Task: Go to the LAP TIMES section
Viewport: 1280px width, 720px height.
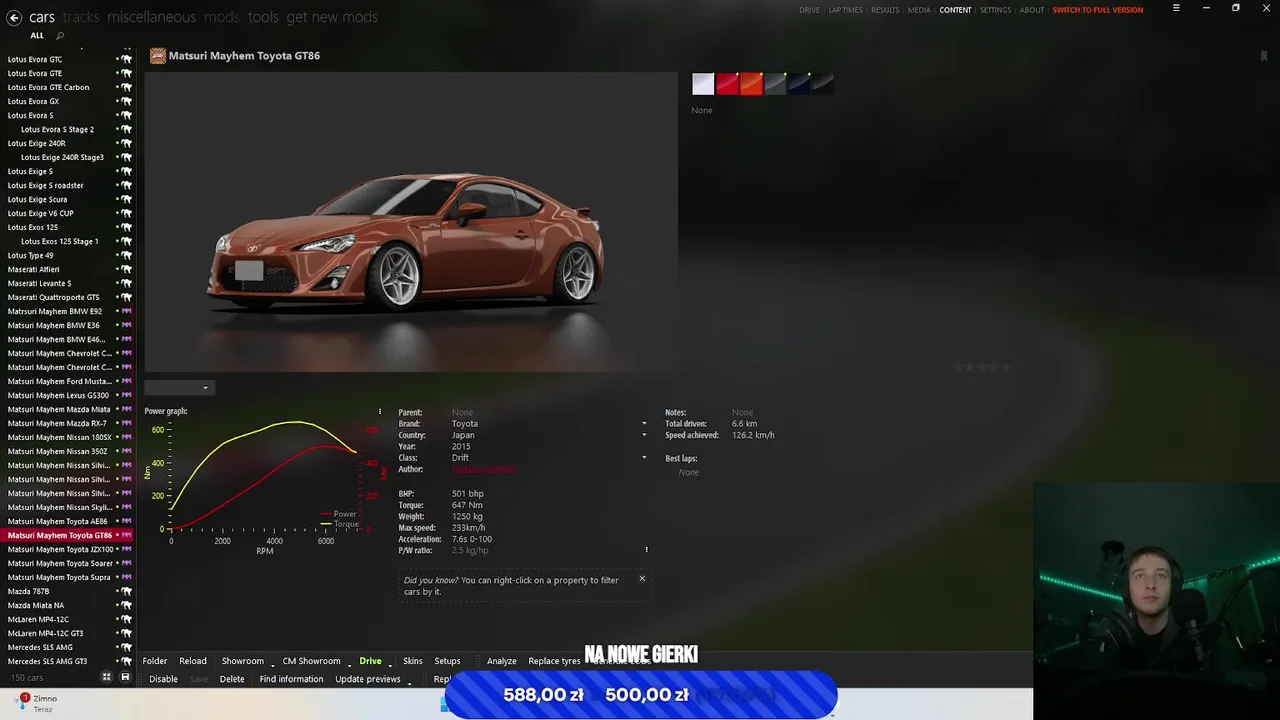Action: (845, 10)
